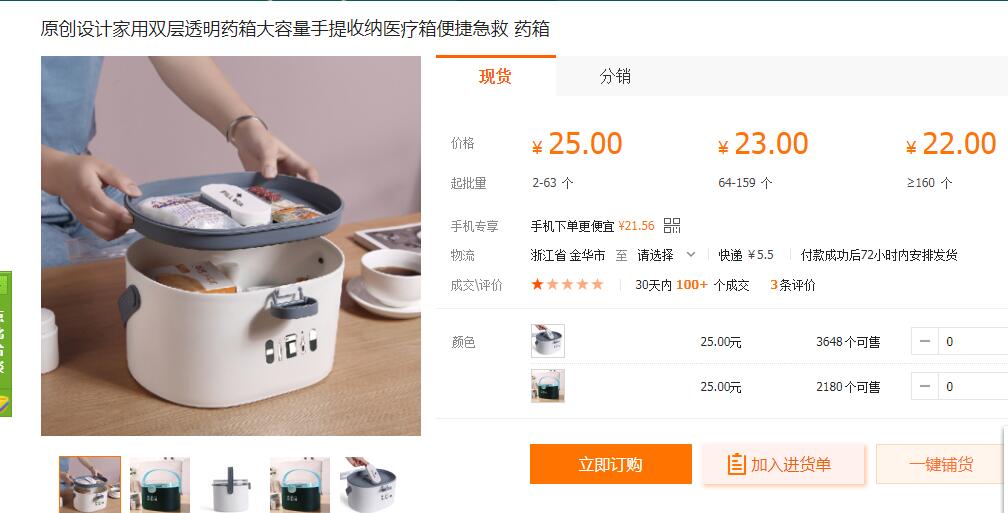
Task: Click quantity input field of second color
Action: (x=973, y=386)
